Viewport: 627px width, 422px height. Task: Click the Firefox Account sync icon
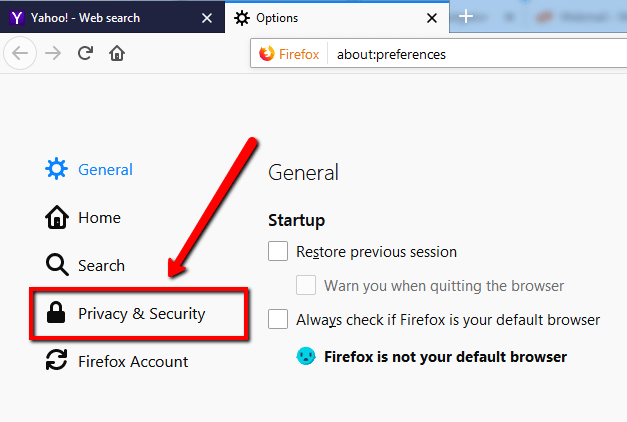(57, 361)
